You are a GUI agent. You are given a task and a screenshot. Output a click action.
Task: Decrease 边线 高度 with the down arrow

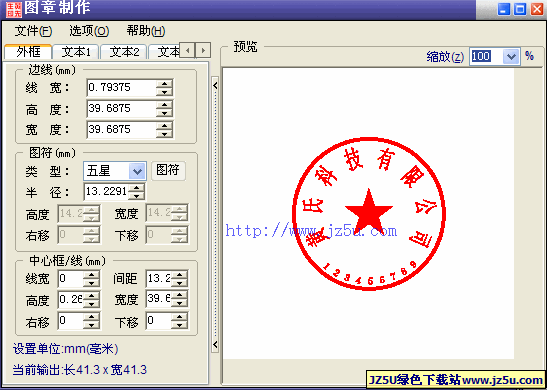point(164,113)
